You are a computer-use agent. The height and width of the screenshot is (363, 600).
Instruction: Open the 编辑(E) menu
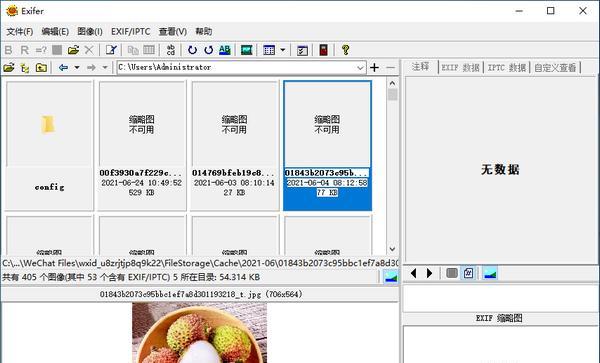pos(55,31)
